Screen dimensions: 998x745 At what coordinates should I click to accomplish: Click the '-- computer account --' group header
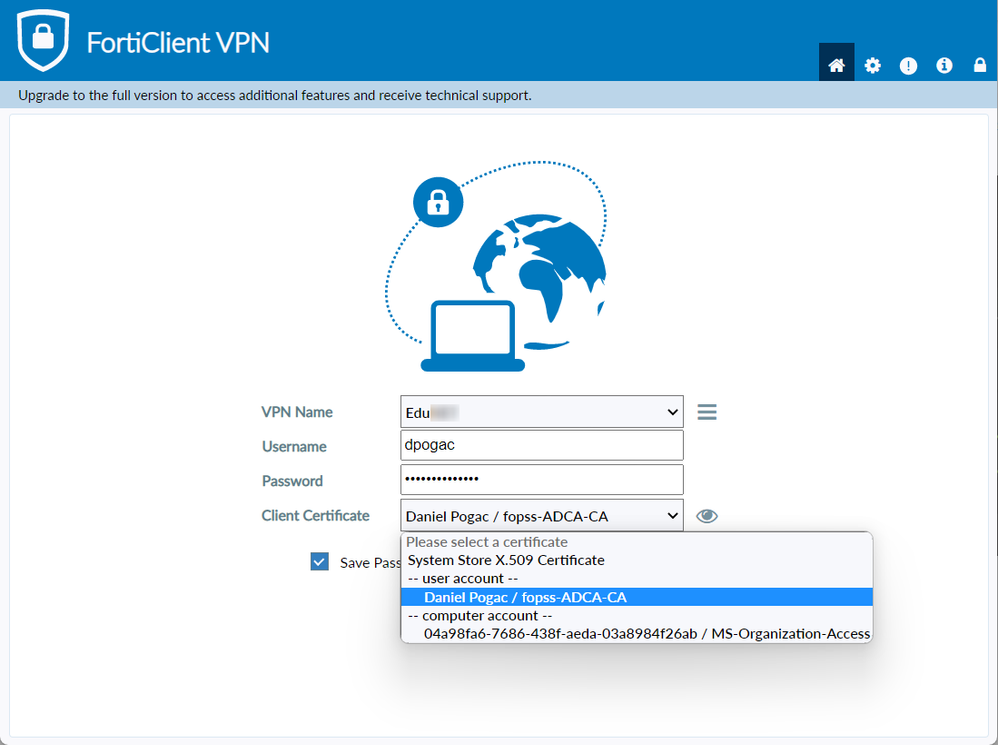click(636, 616)
